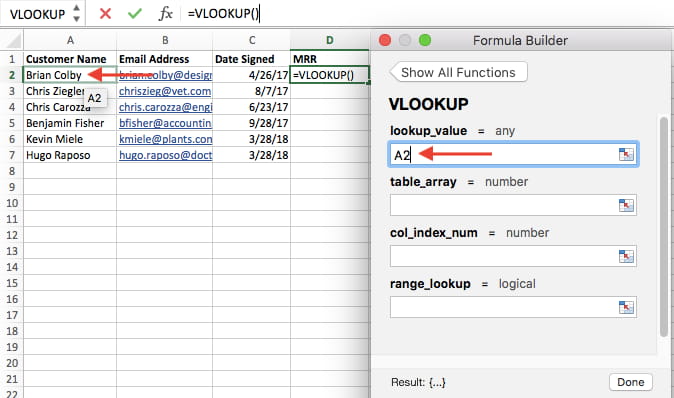
Task: Select row 20 header
Action: pyautogui.click(x=12, y=363)
